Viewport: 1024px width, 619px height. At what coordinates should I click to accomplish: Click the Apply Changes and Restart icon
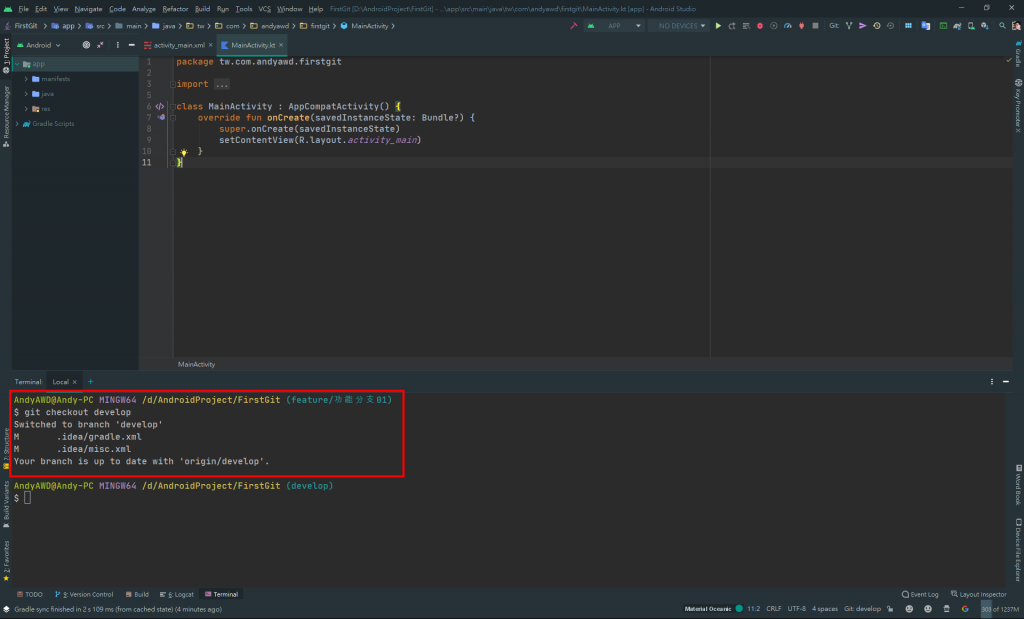732,26
